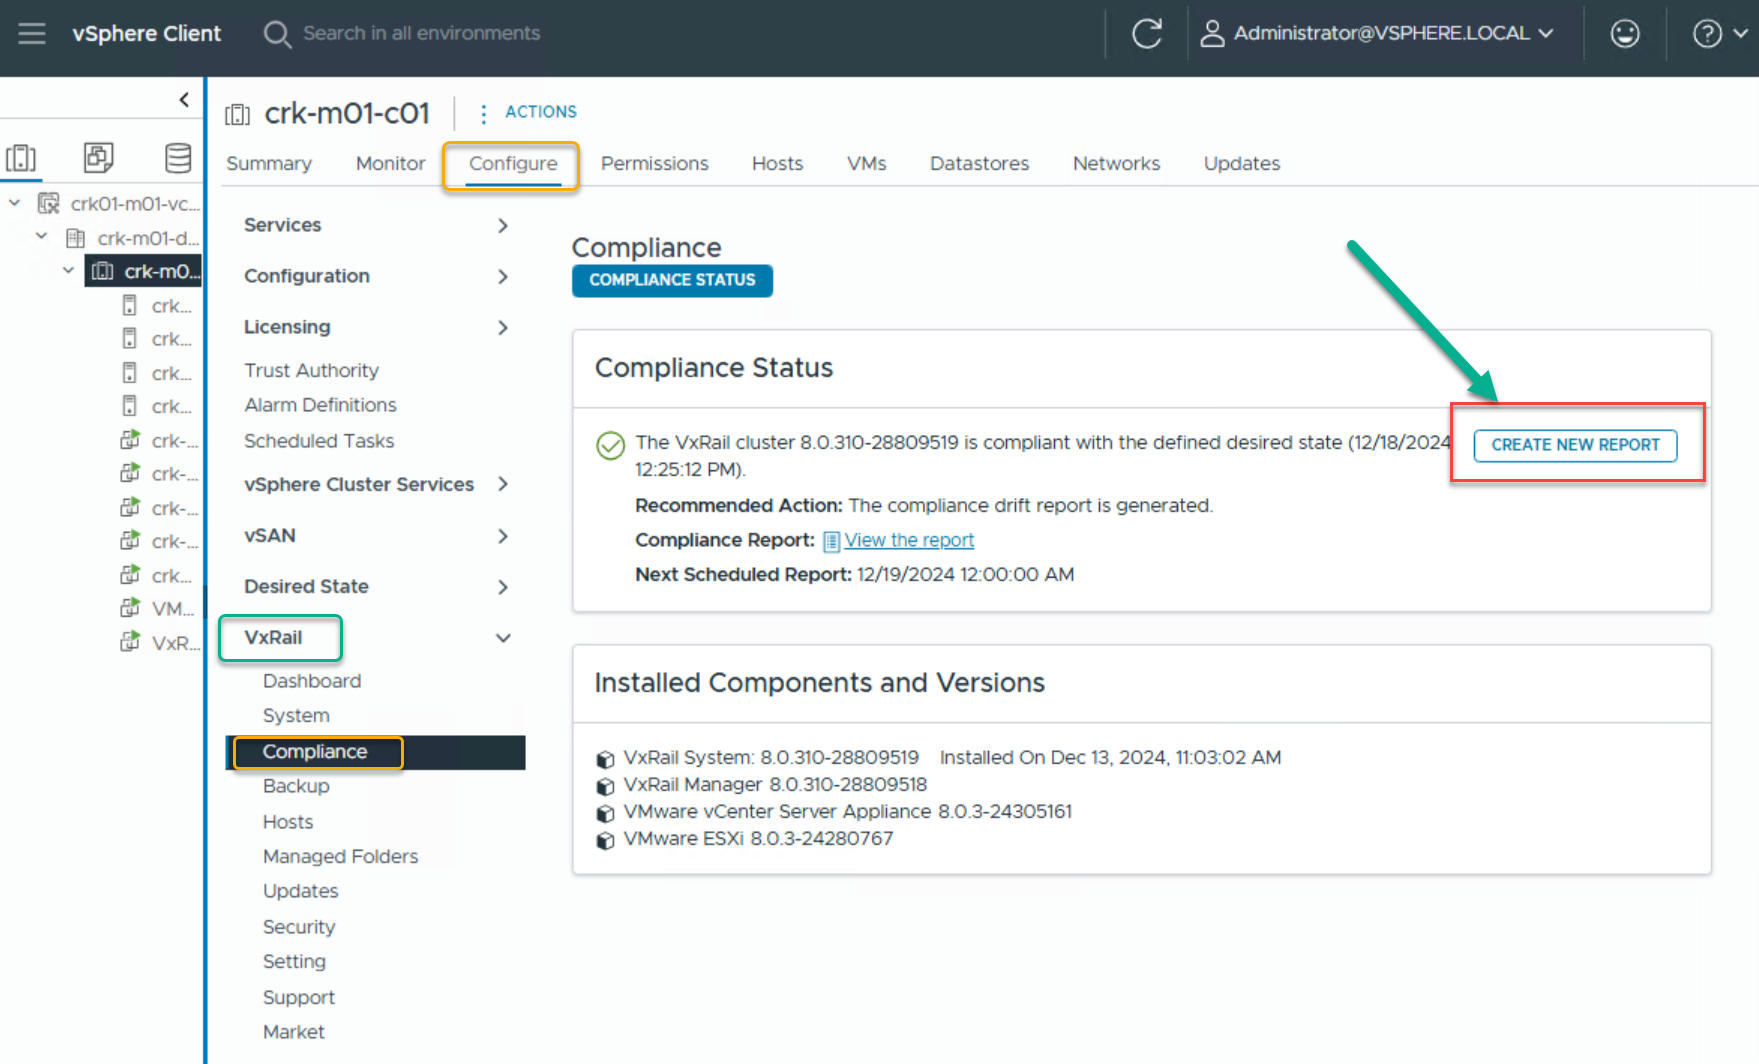Collapse the VxRail section chevron

[503, 638]
